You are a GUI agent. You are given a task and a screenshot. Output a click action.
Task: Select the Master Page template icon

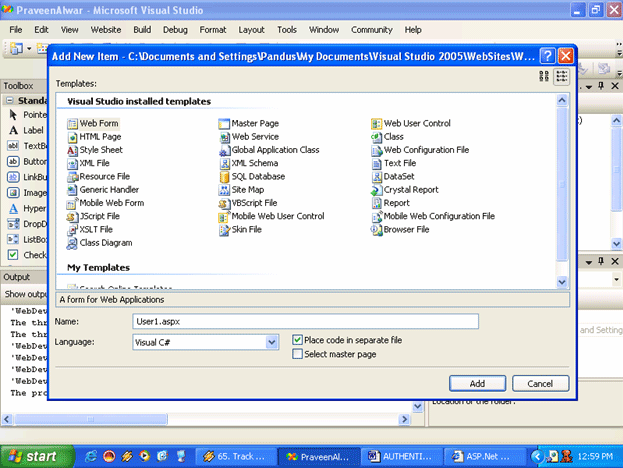pos(224,124)
